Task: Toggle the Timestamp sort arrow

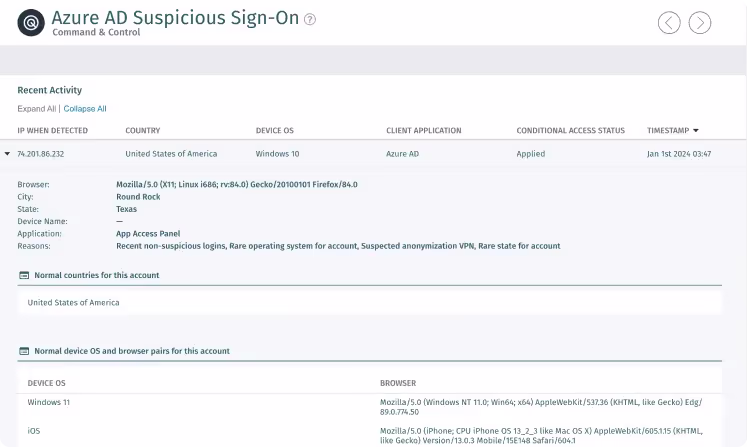Action: coord(696,131)
